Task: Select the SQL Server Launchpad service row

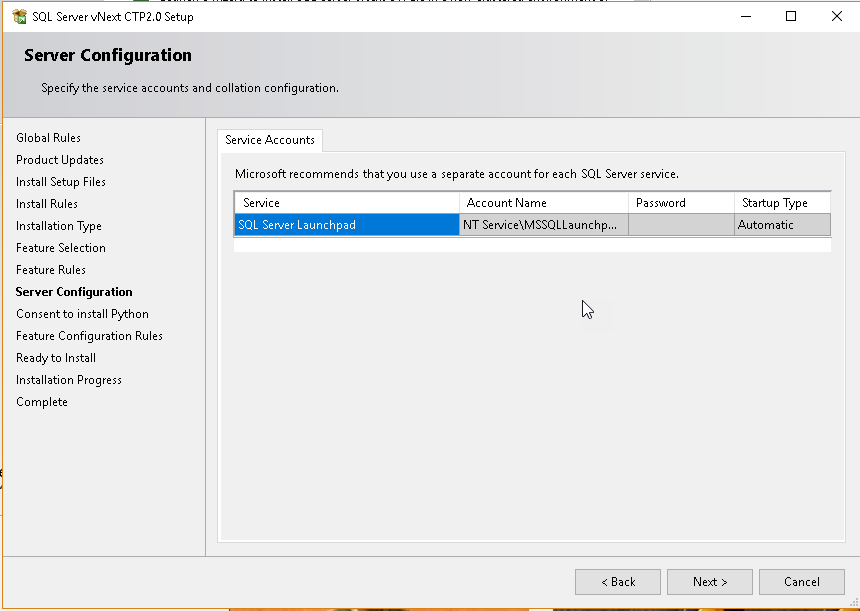Action: pyautogui.click(x=346, y=225)
